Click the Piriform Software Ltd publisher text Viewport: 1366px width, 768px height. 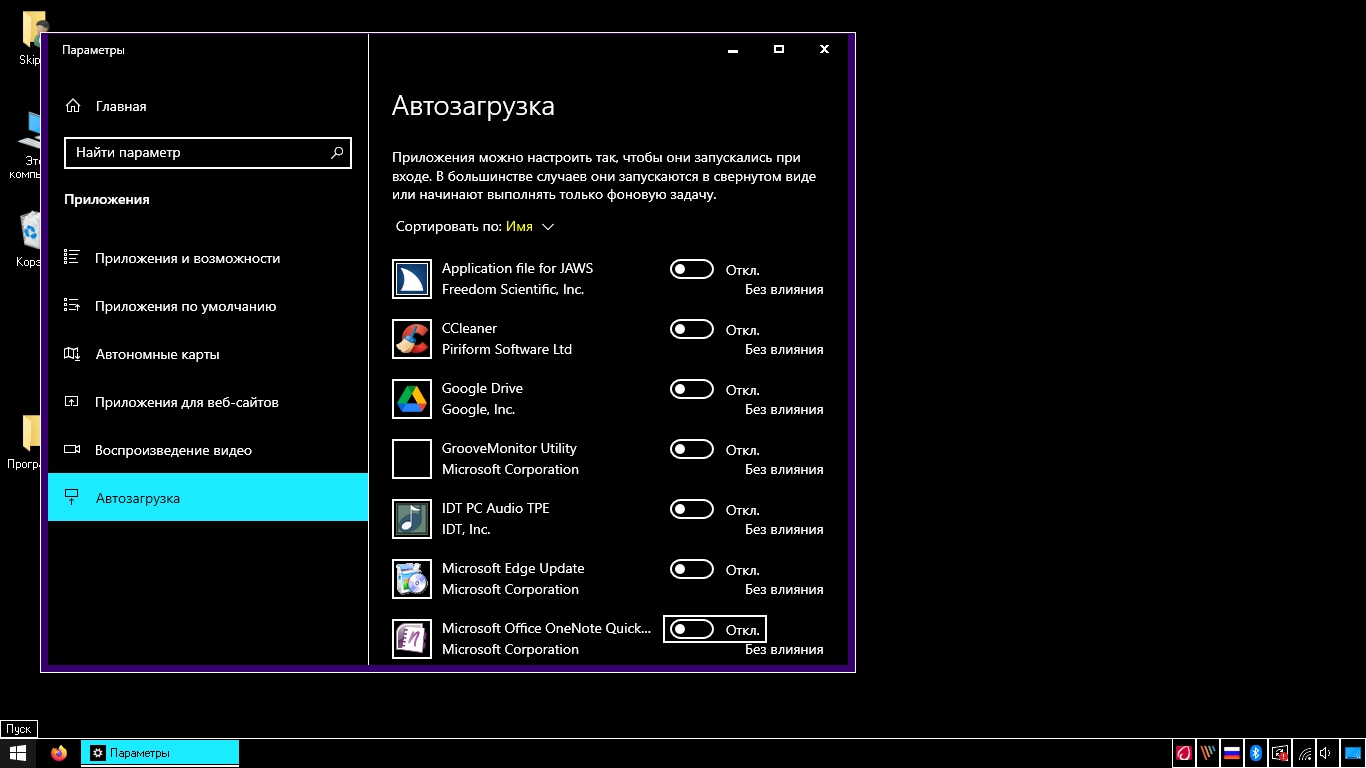click(x=507, y=349)
